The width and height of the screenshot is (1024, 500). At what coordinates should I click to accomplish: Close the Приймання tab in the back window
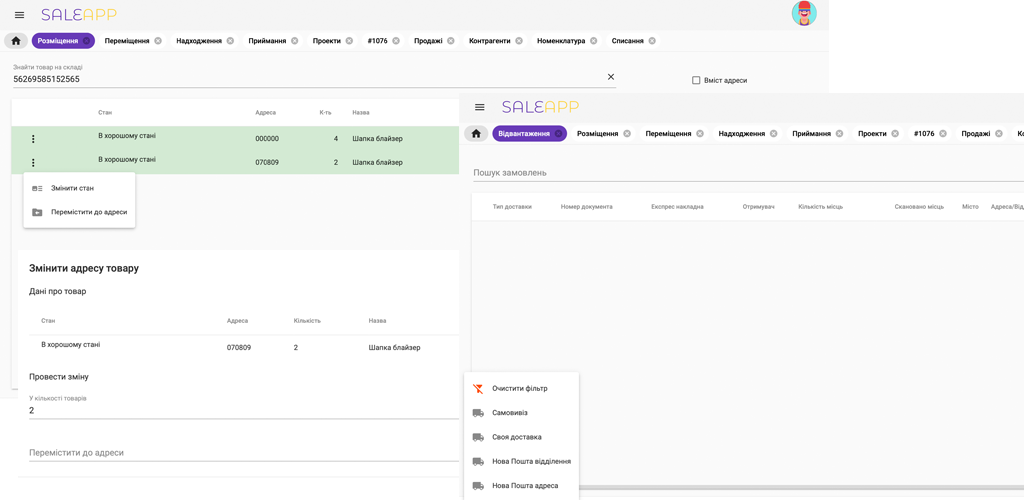(295, 40)
